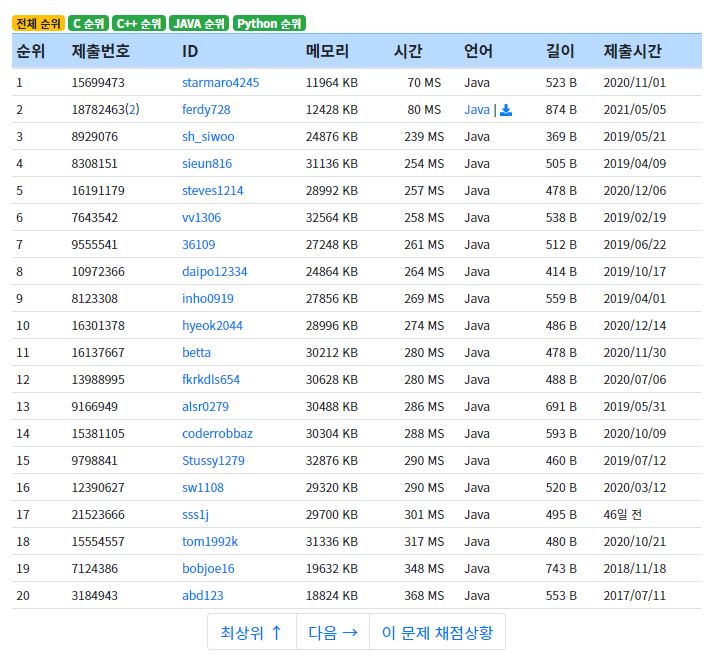
Task: Open ferdy728 user profile
Action: pyautogui.click(x=206, y=110)
